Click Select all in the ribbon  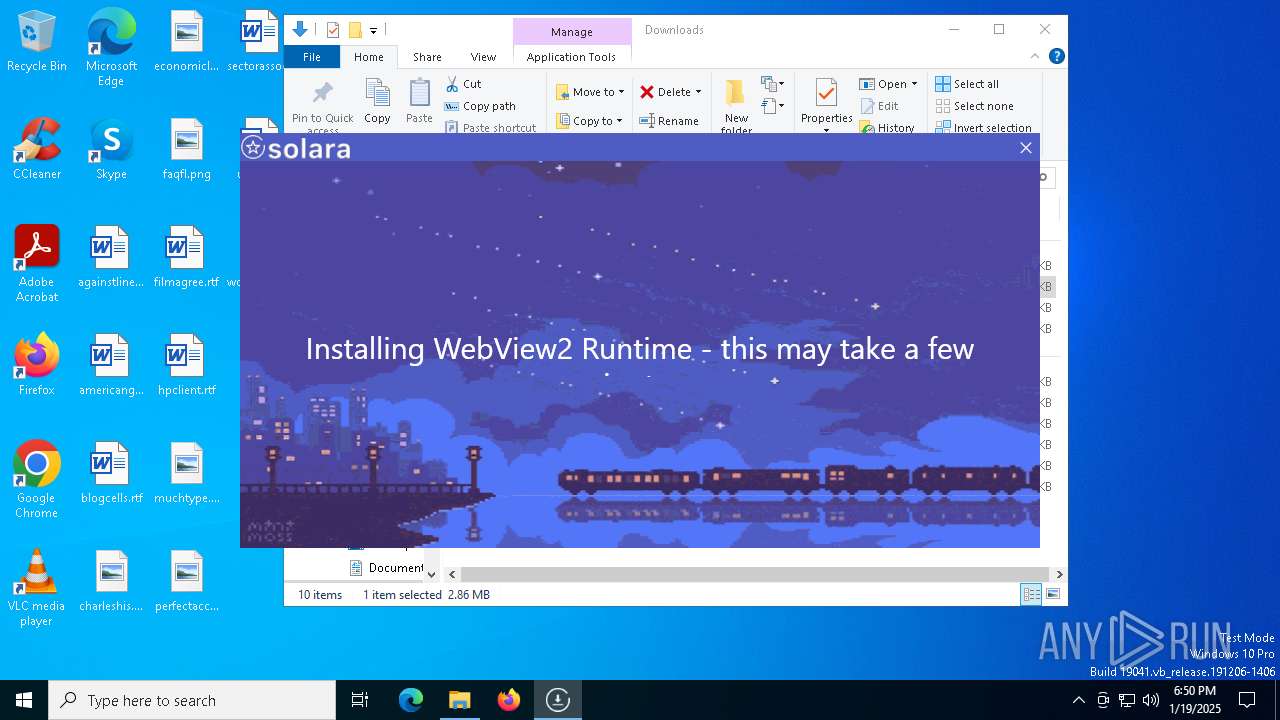[x=967, y=84]
